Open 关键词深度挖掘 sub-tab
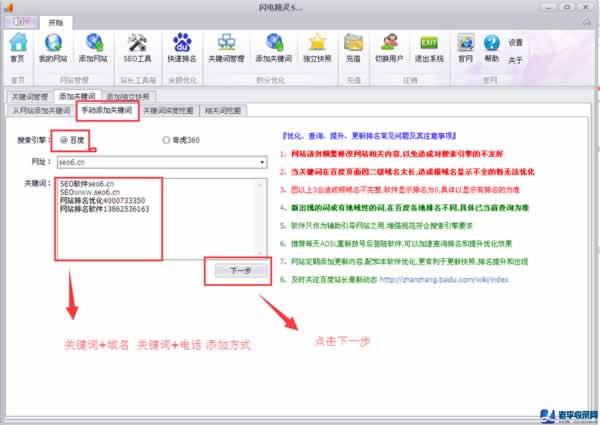 [168, 111]
